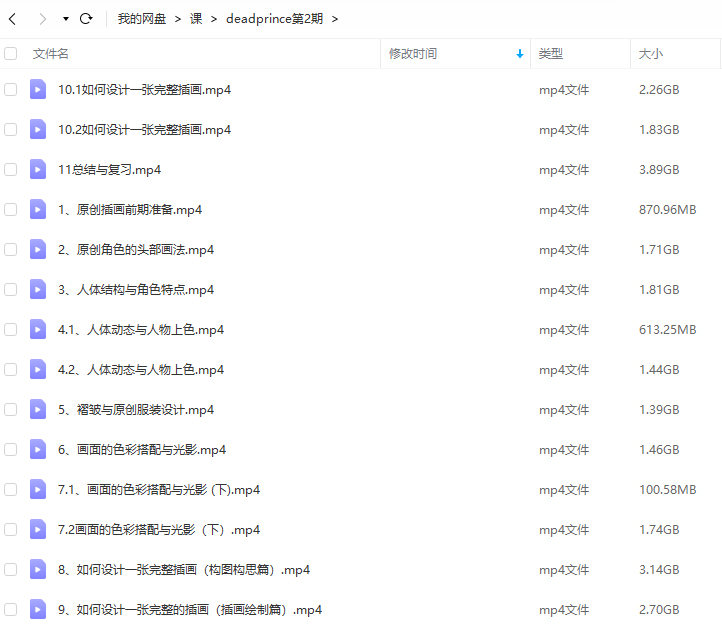Viewport: 722px width, 641px height.
Task: Select checkbox for 3、人体结构与角色特点.mp4
Action: (x=11, y=289)
